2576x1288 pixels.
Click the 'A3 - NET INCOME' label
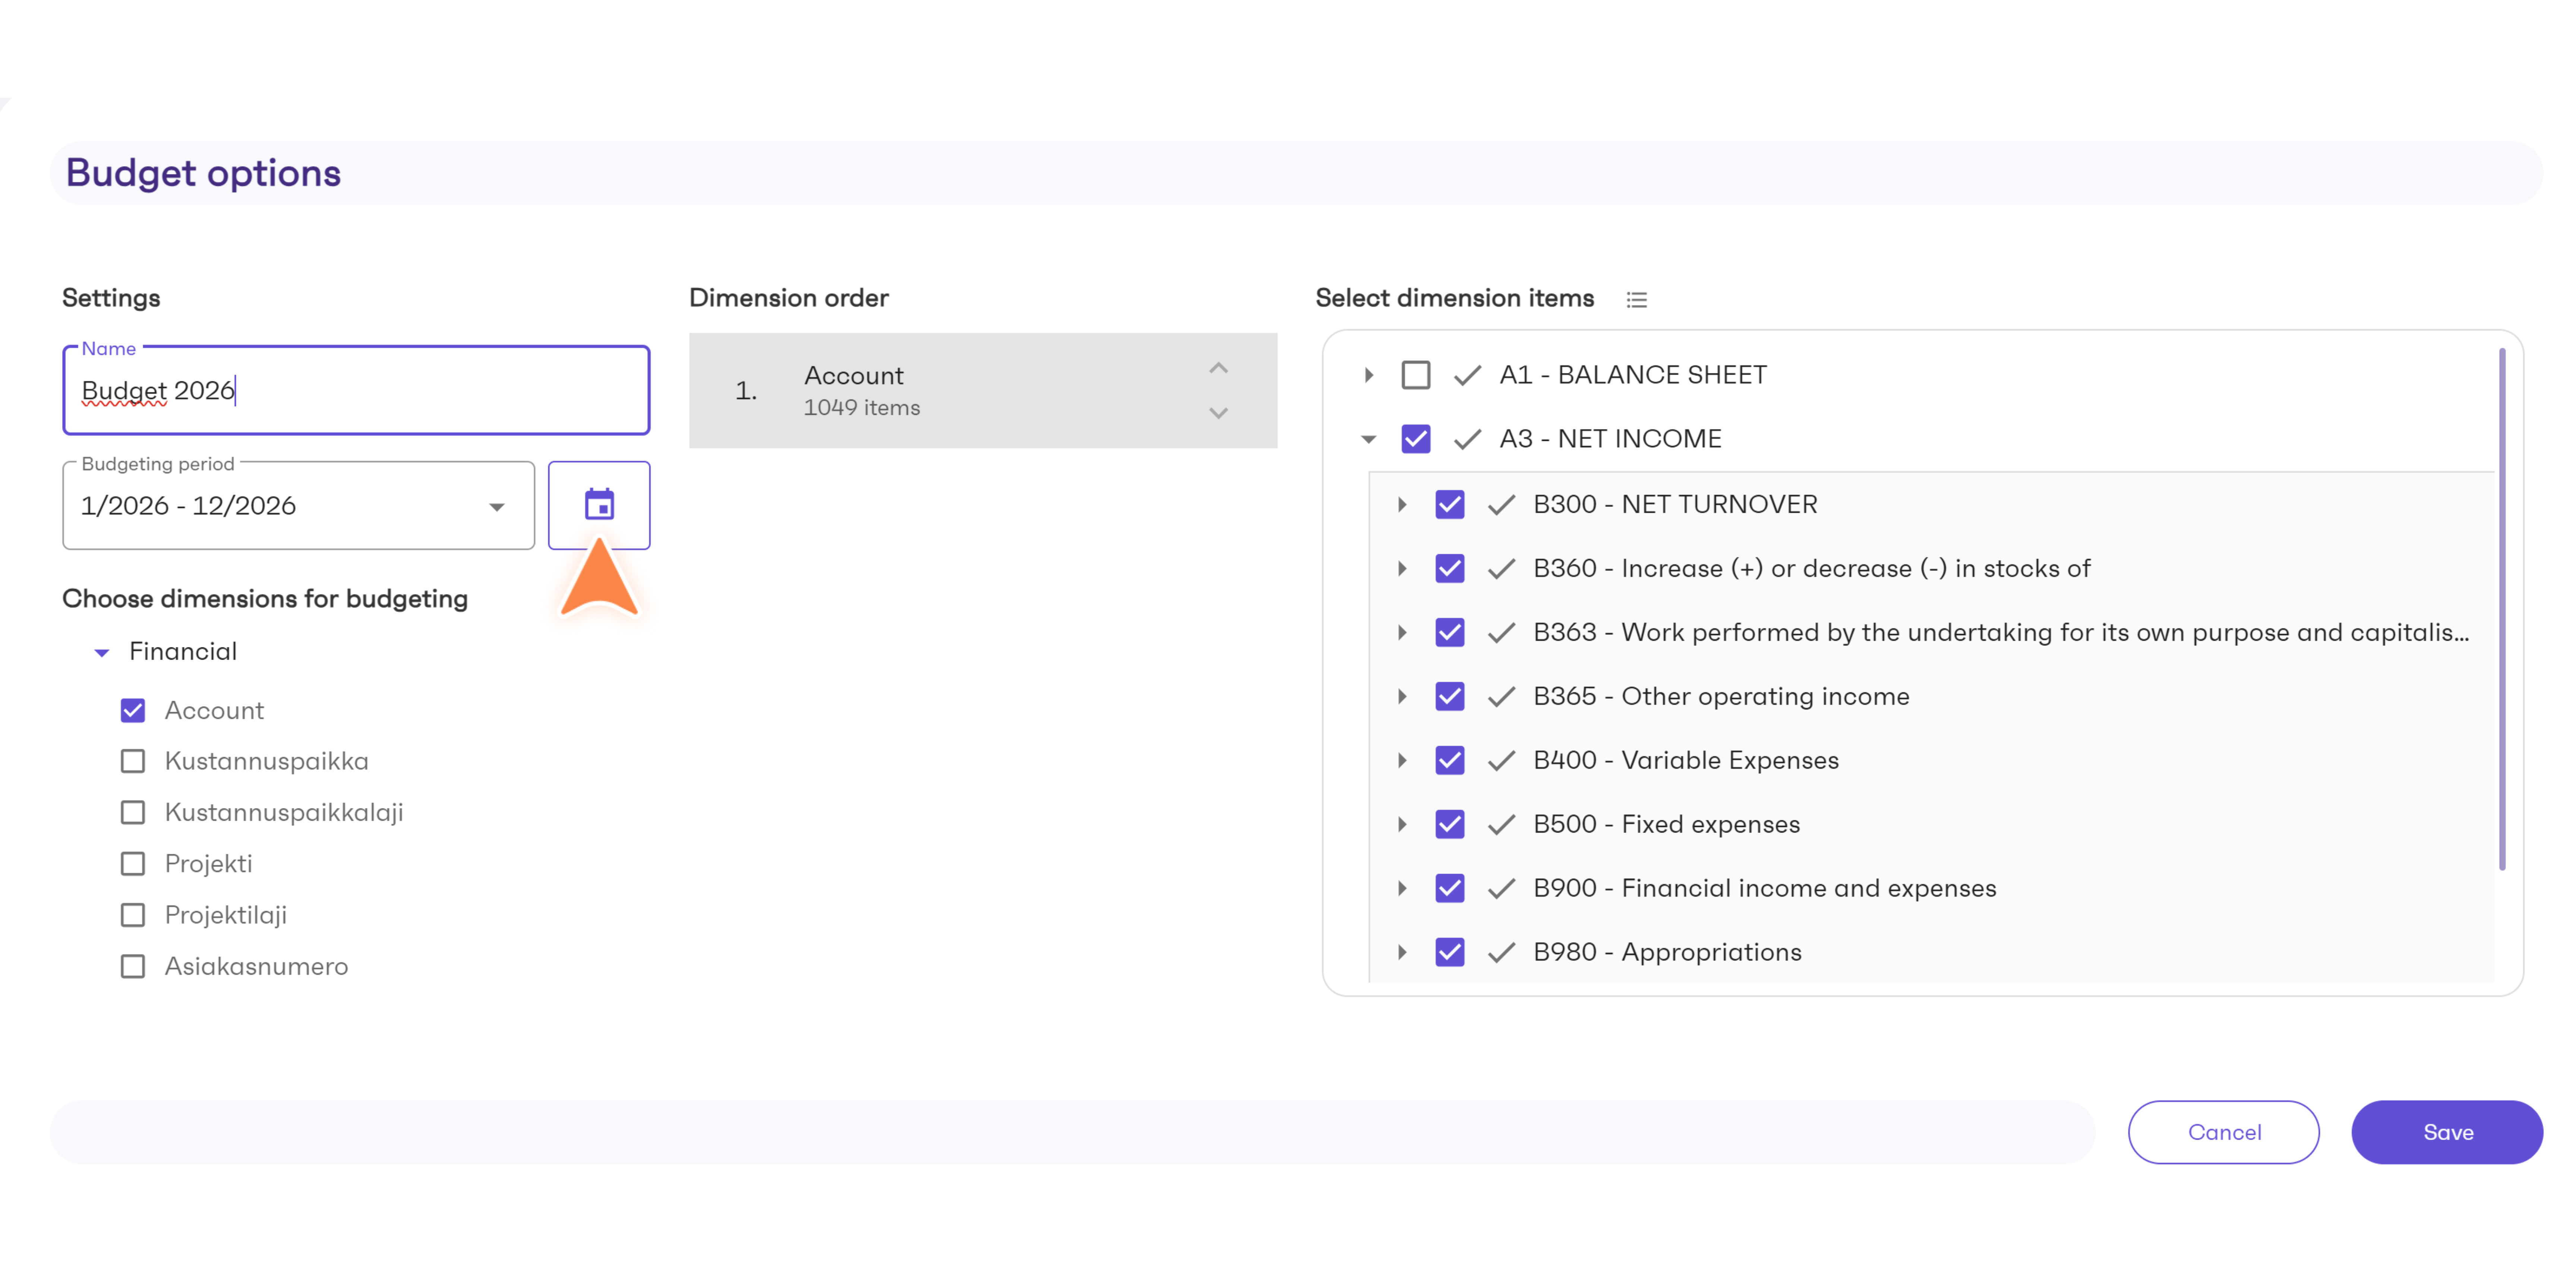tap(1610, 439)
